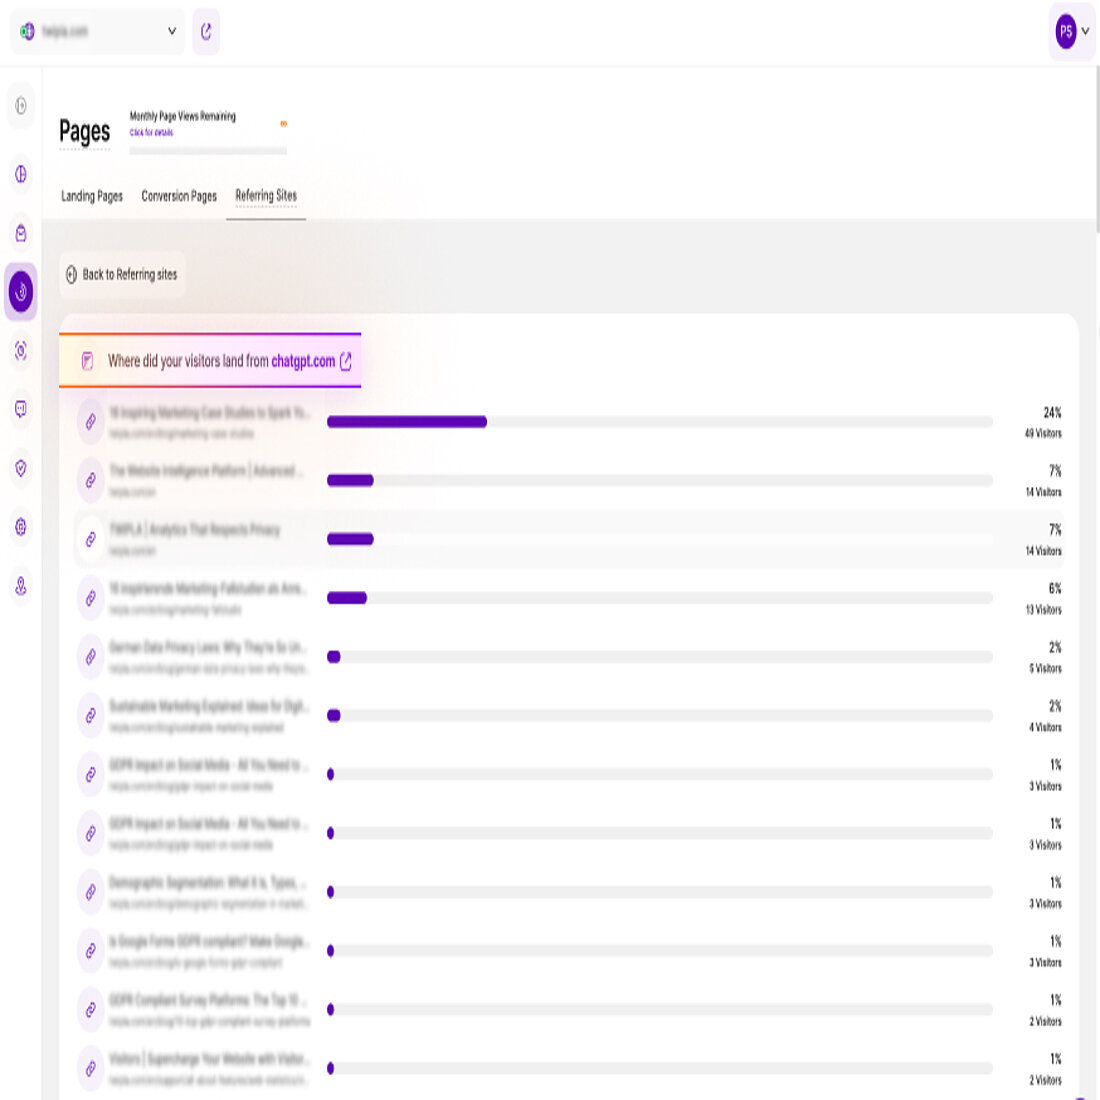Click the link icon beside the TWIPLA Analytics row

tap(91, 540)
